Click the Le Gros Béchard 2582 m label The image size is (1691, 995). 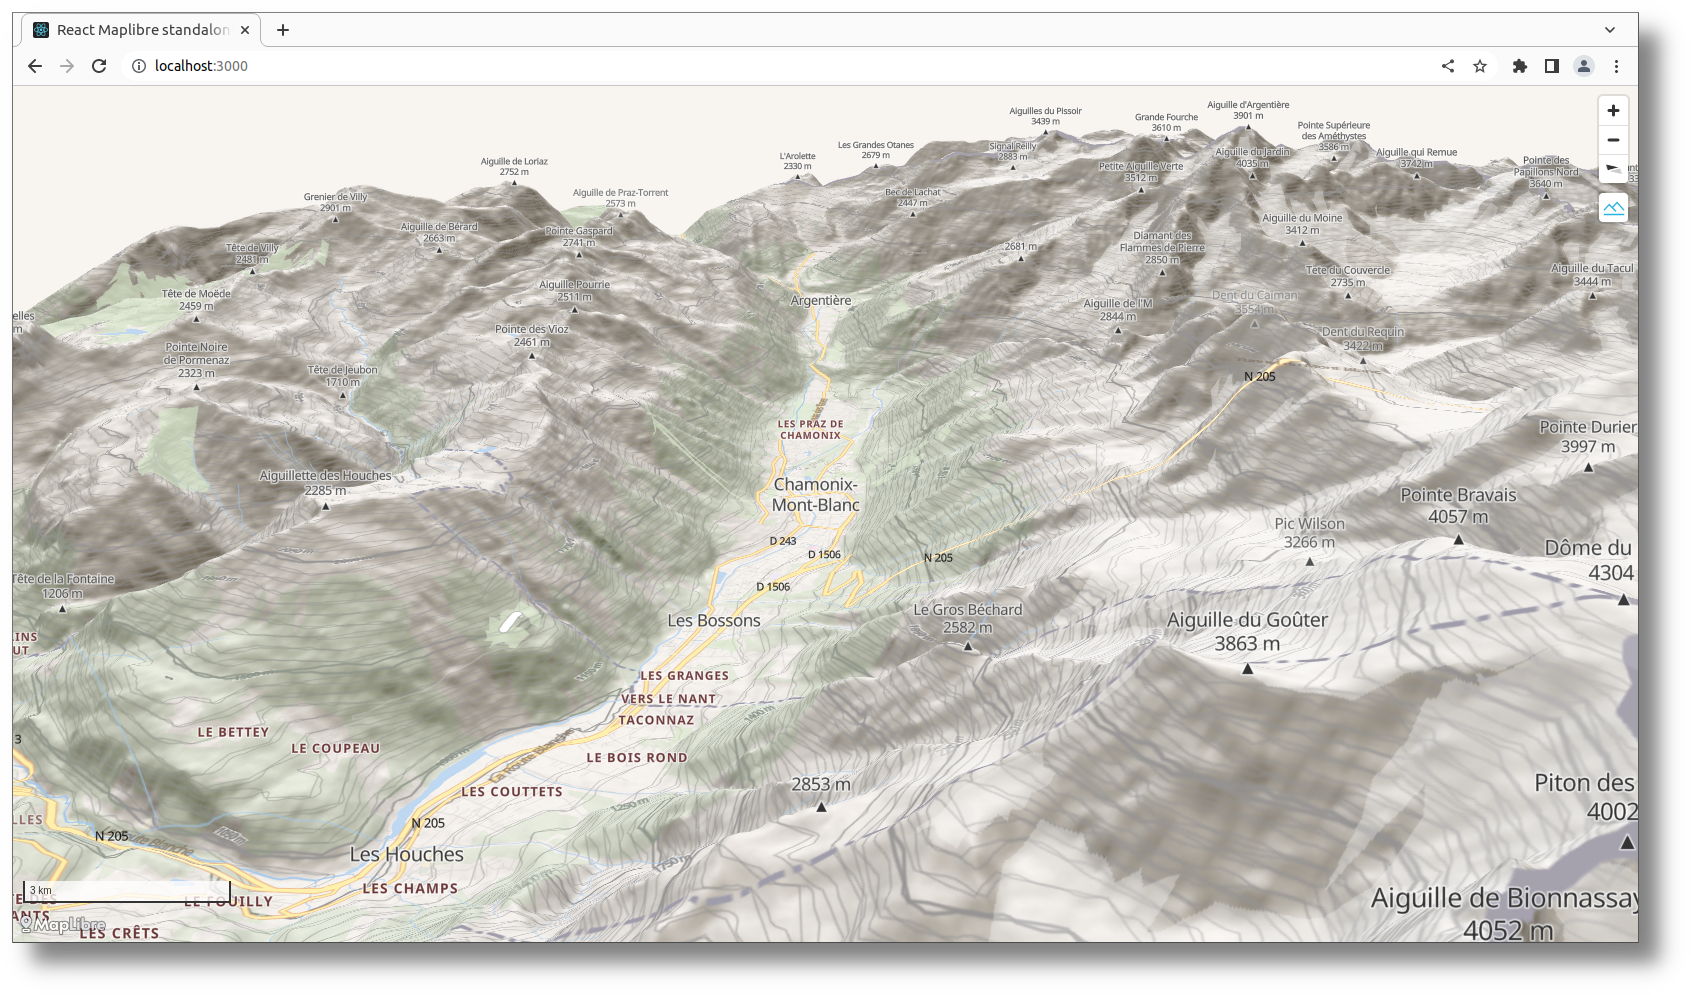968,618
